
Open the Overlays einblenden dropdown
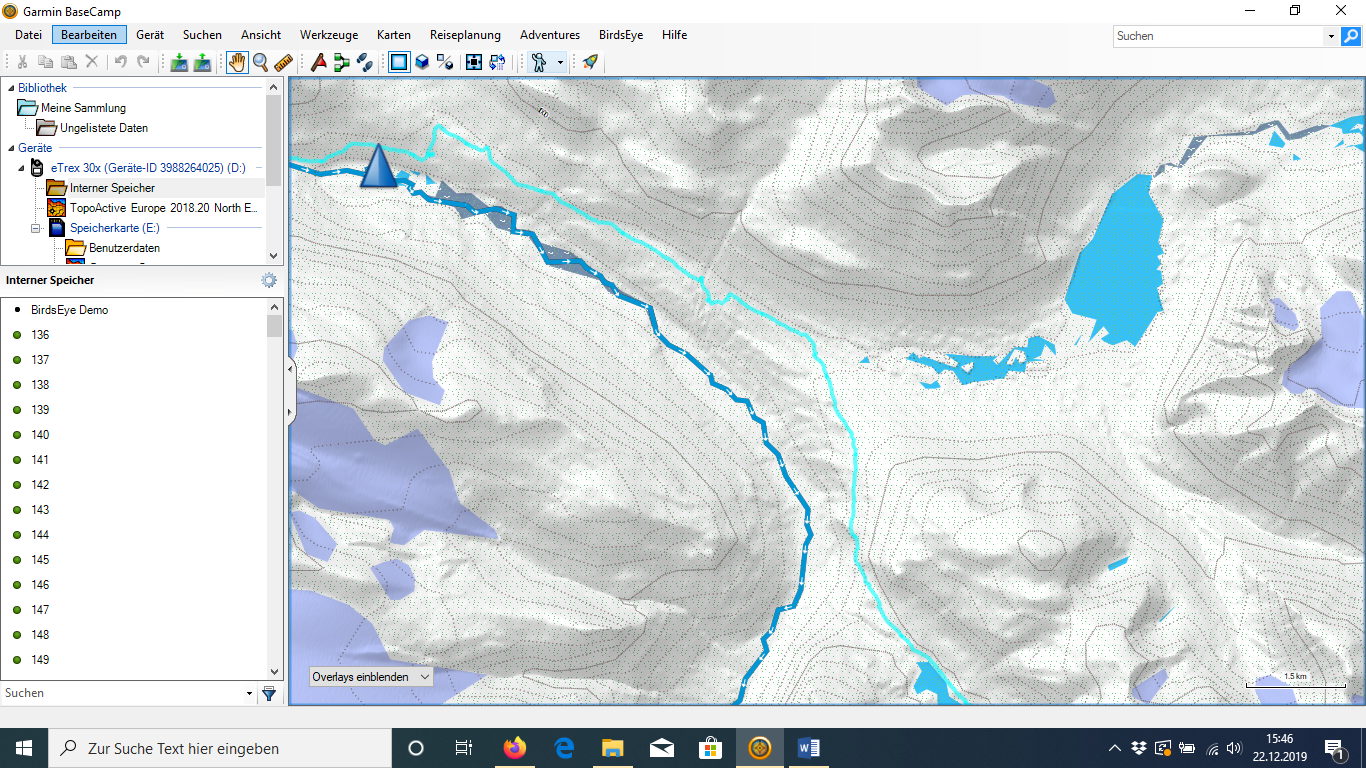click(x=371, y=677)
